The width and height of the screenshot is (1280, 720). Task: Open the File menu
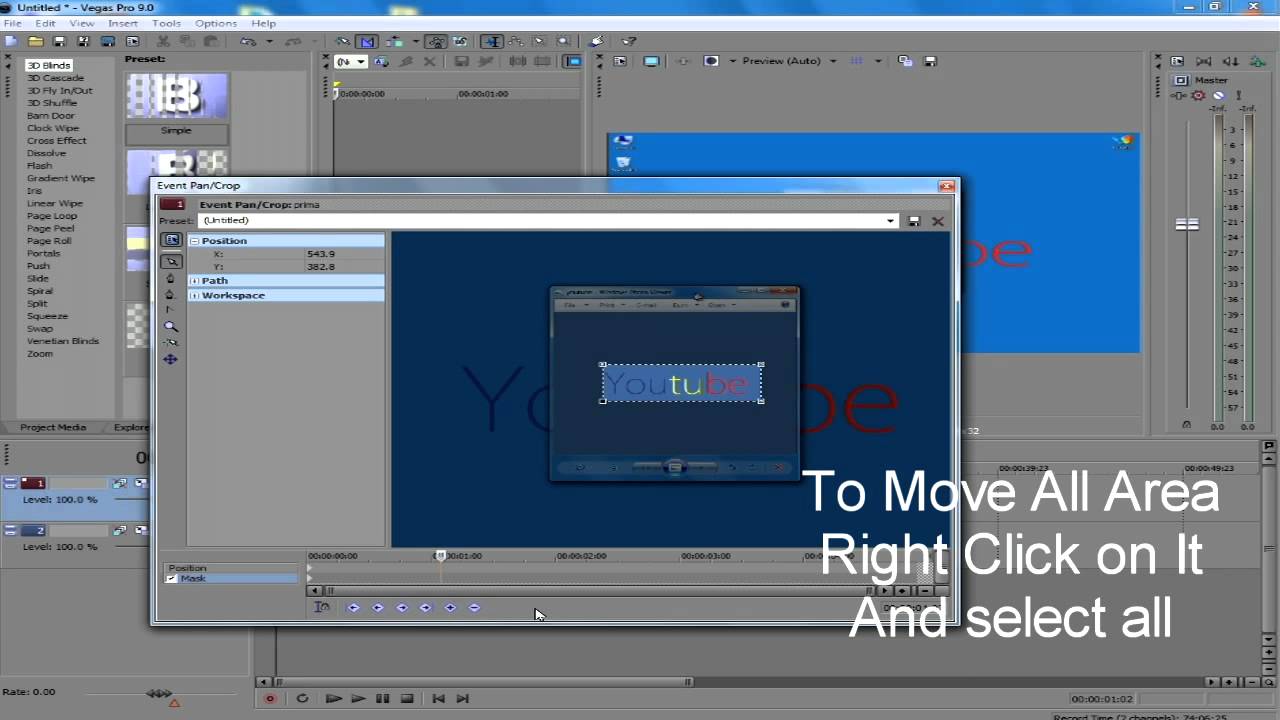(x=12, y=23)
